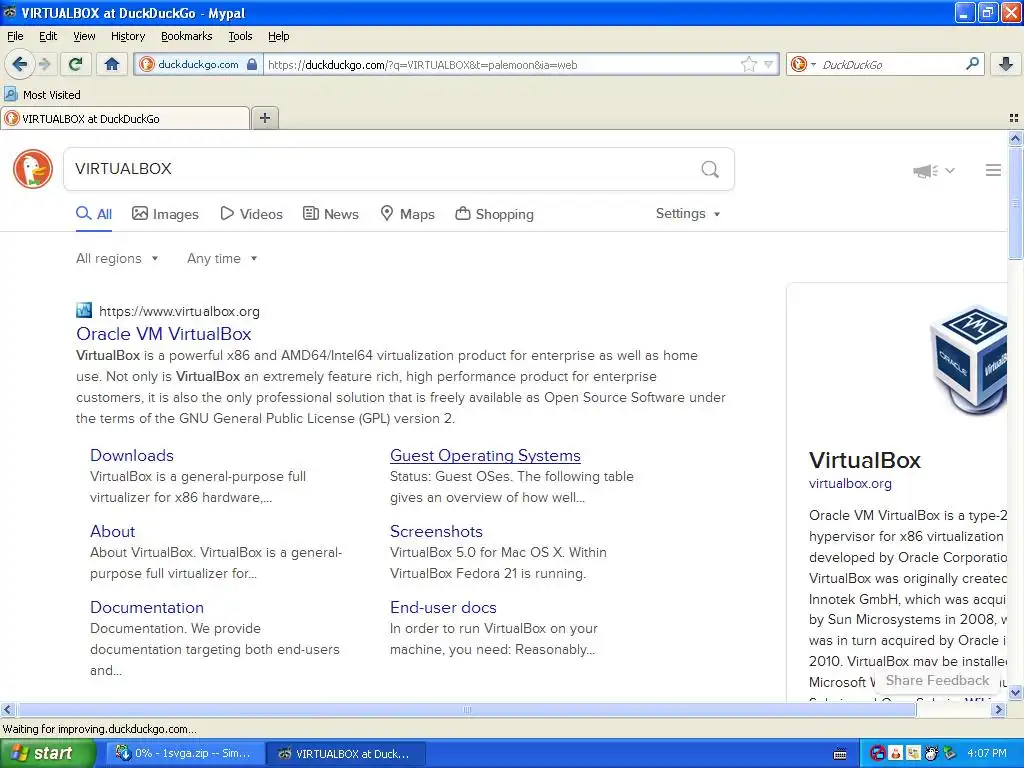Open a new tab with the plus button
This screenshot has width=1024, height=768.
264,118
